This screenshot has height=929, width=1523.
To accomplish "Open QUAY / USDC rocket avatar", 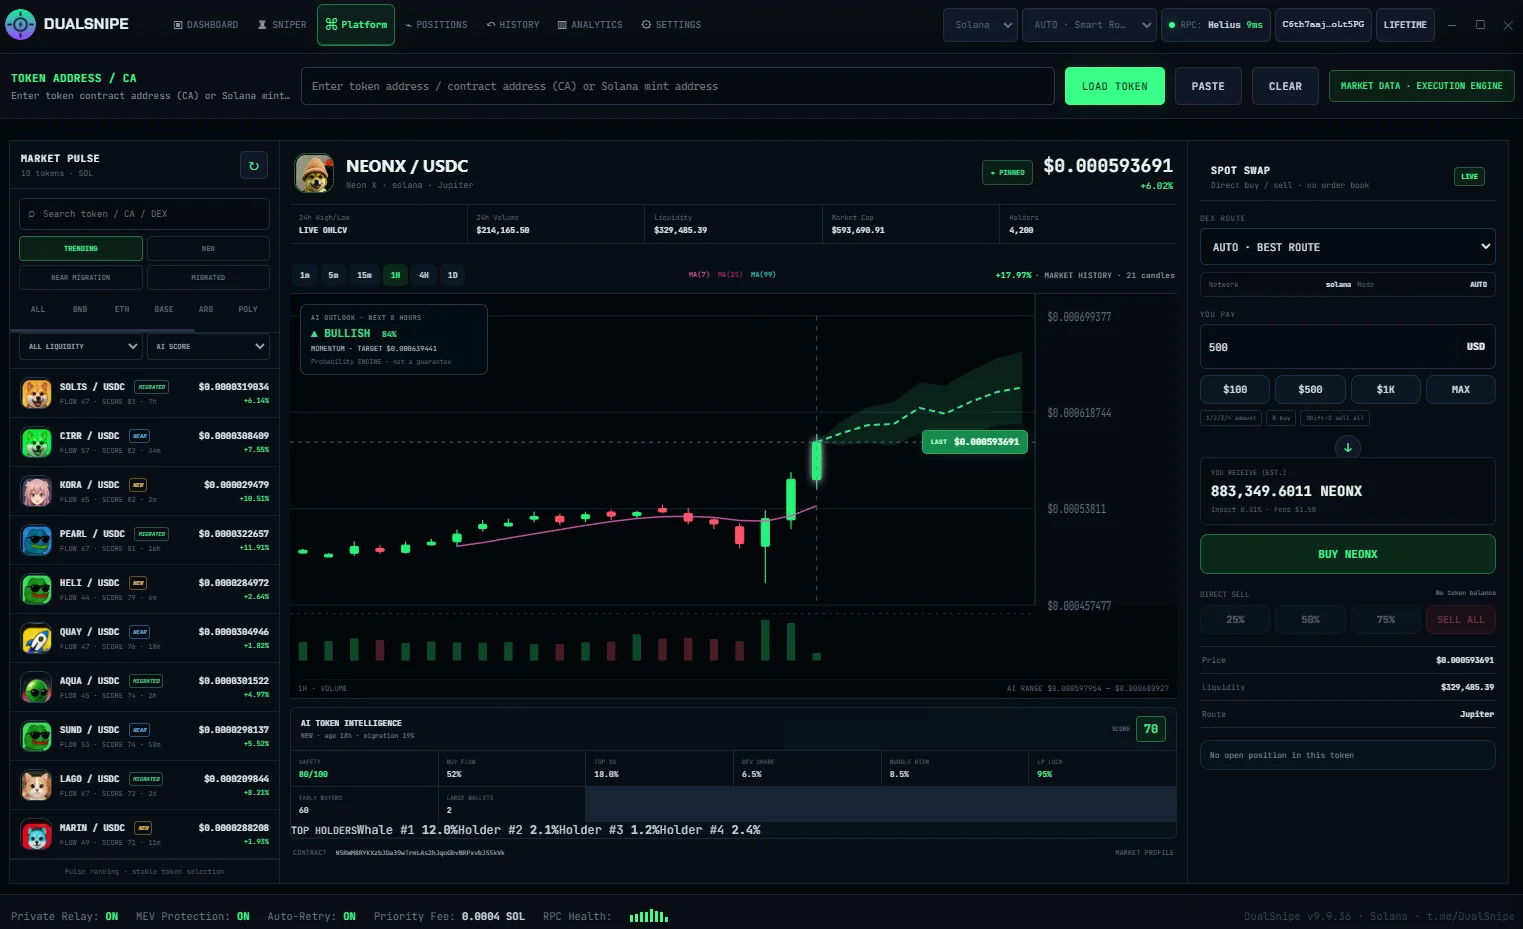I will pos(37,639).
